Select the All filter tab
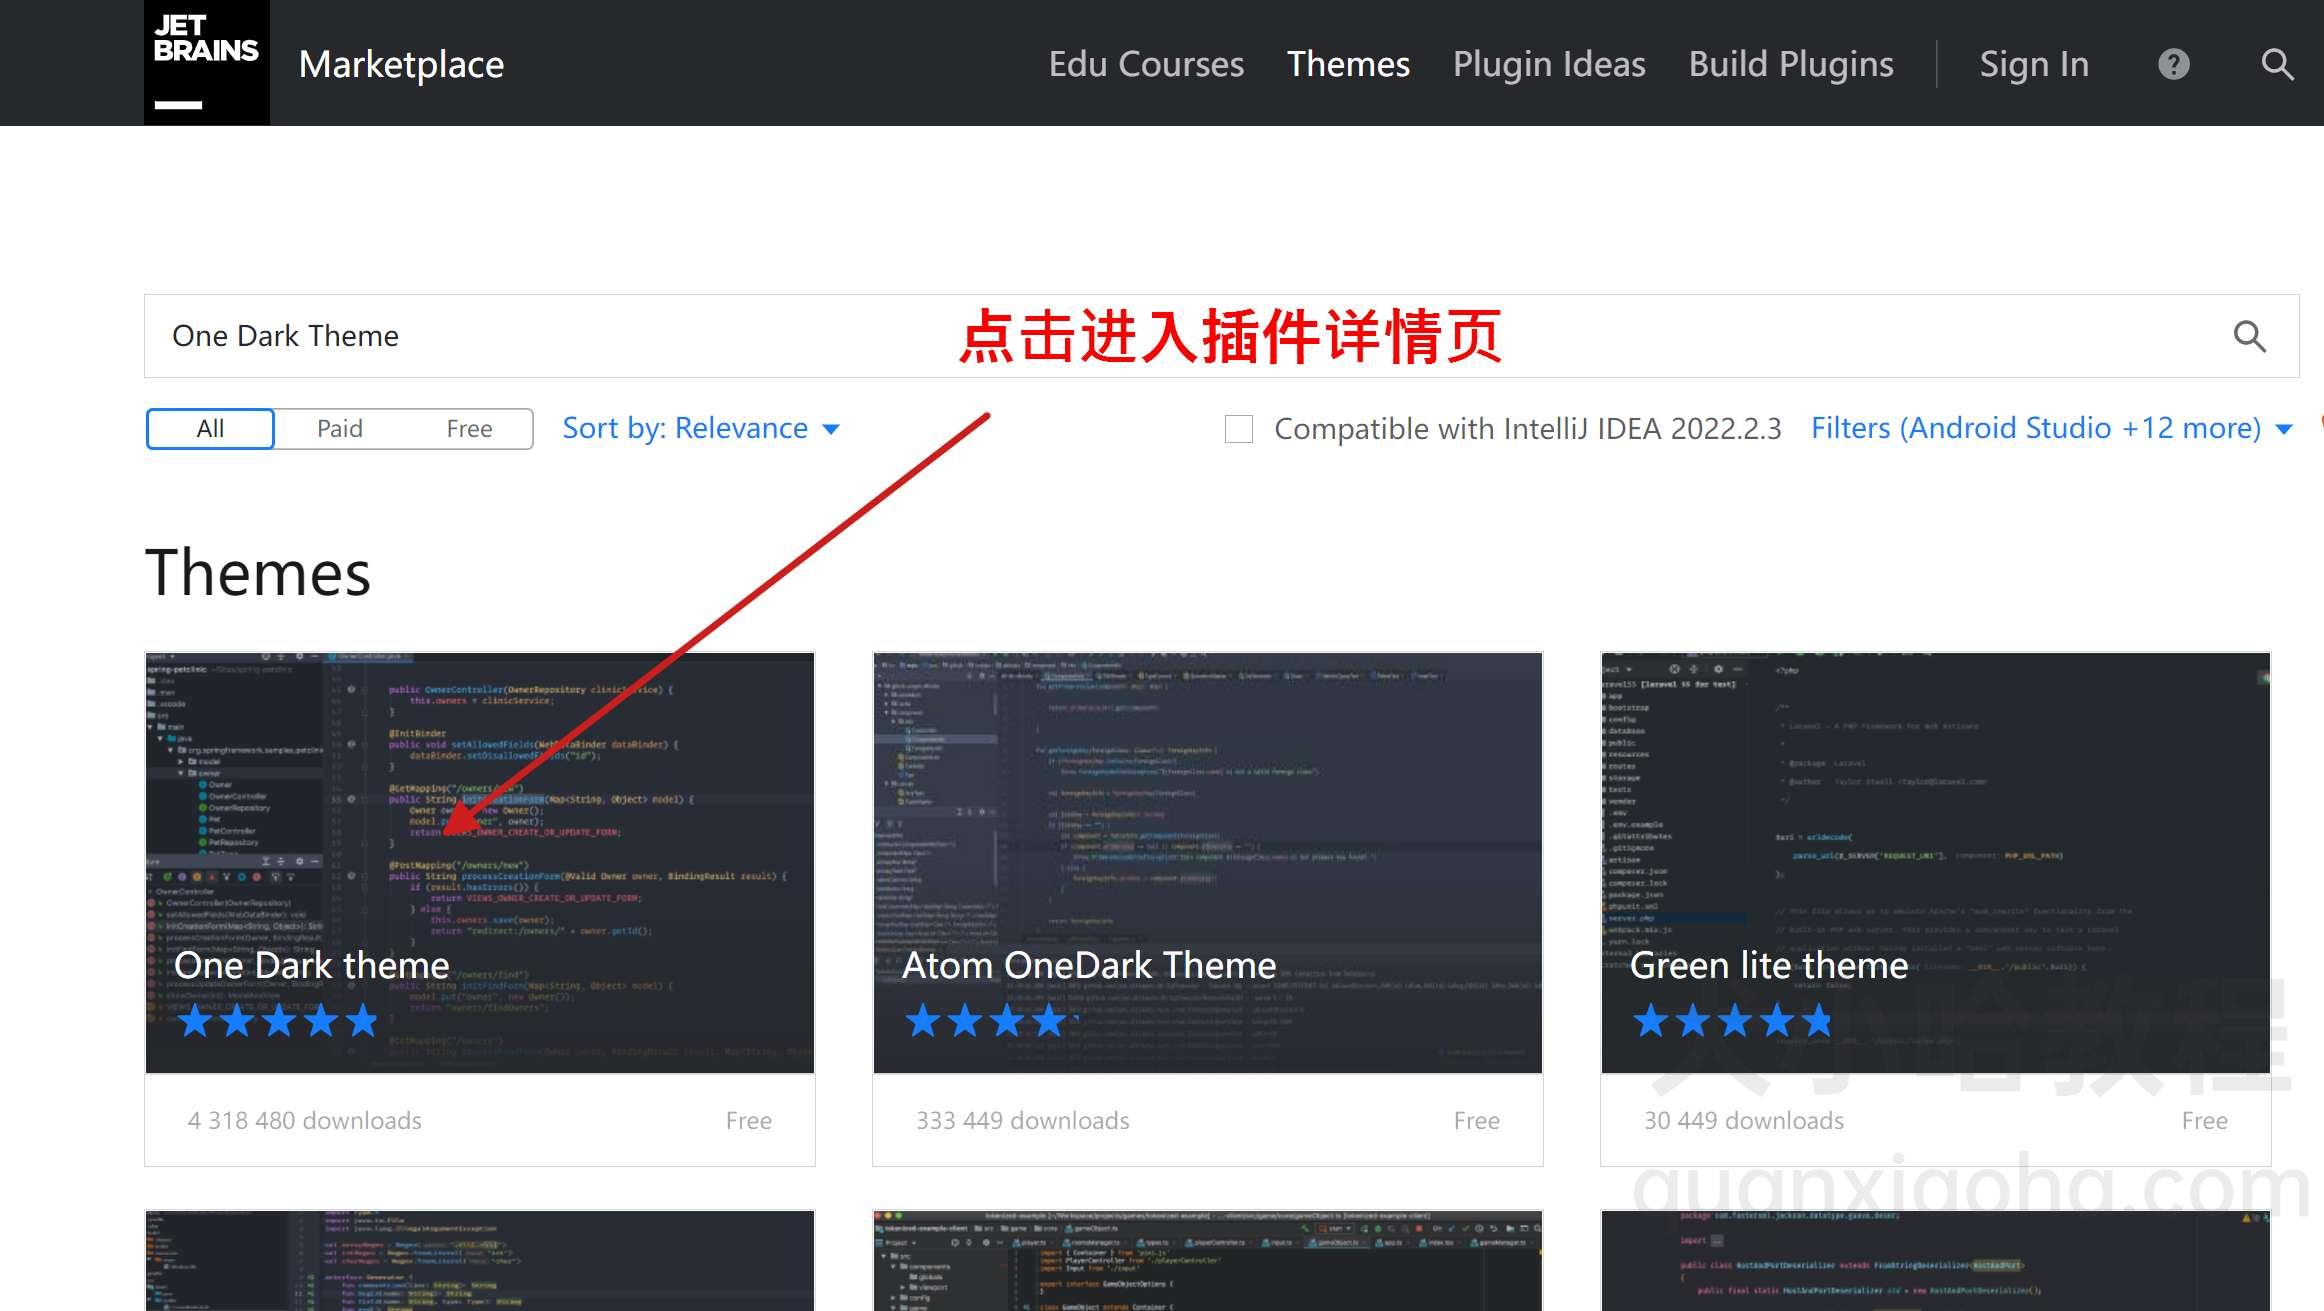 (209, 428)
